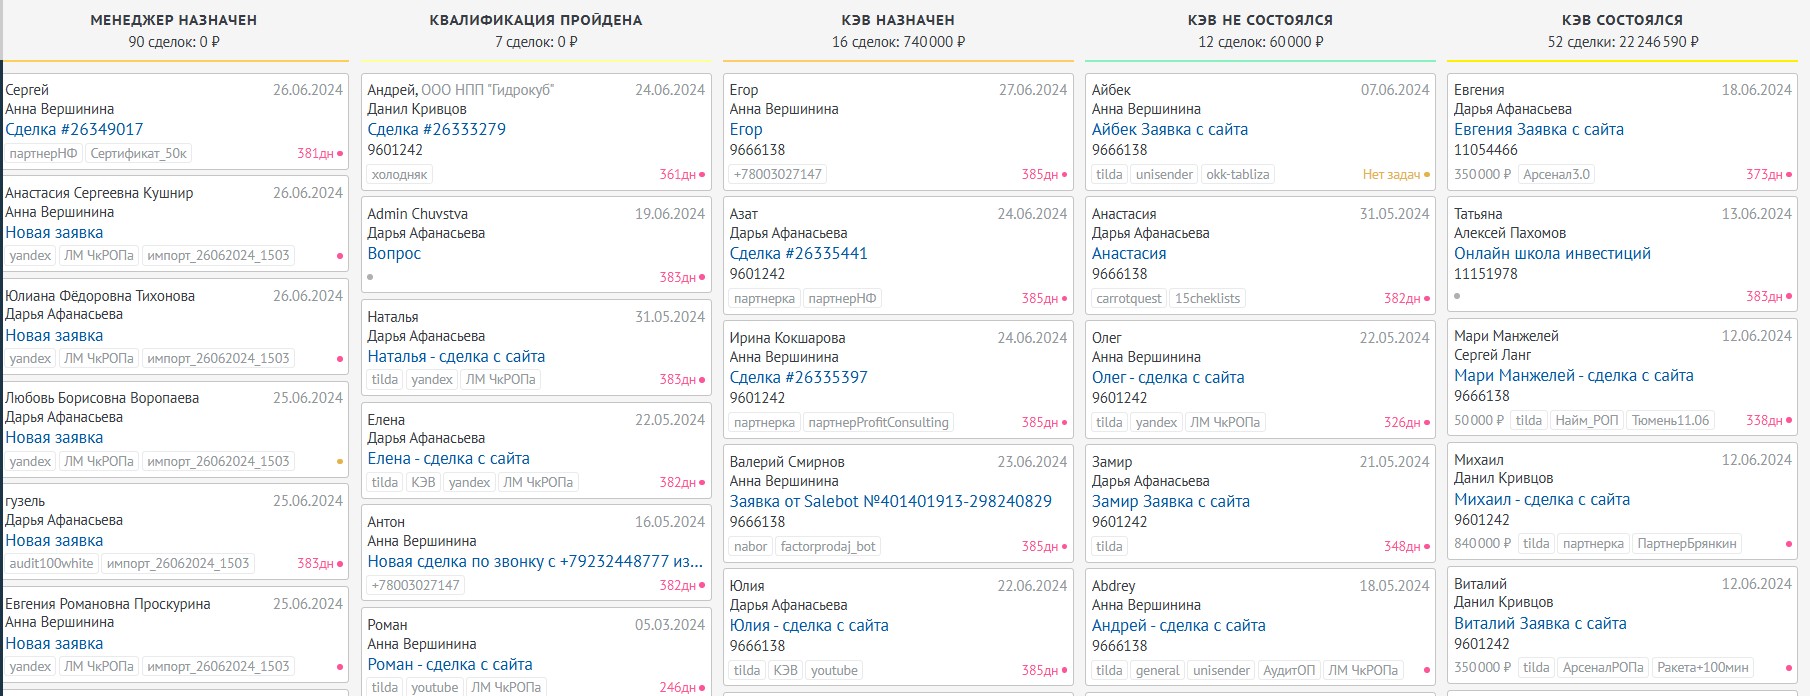This screenshot has height=696, width=1810.
Task: Click the gray dot on the Вопрос card
Action: pos(370,277)
